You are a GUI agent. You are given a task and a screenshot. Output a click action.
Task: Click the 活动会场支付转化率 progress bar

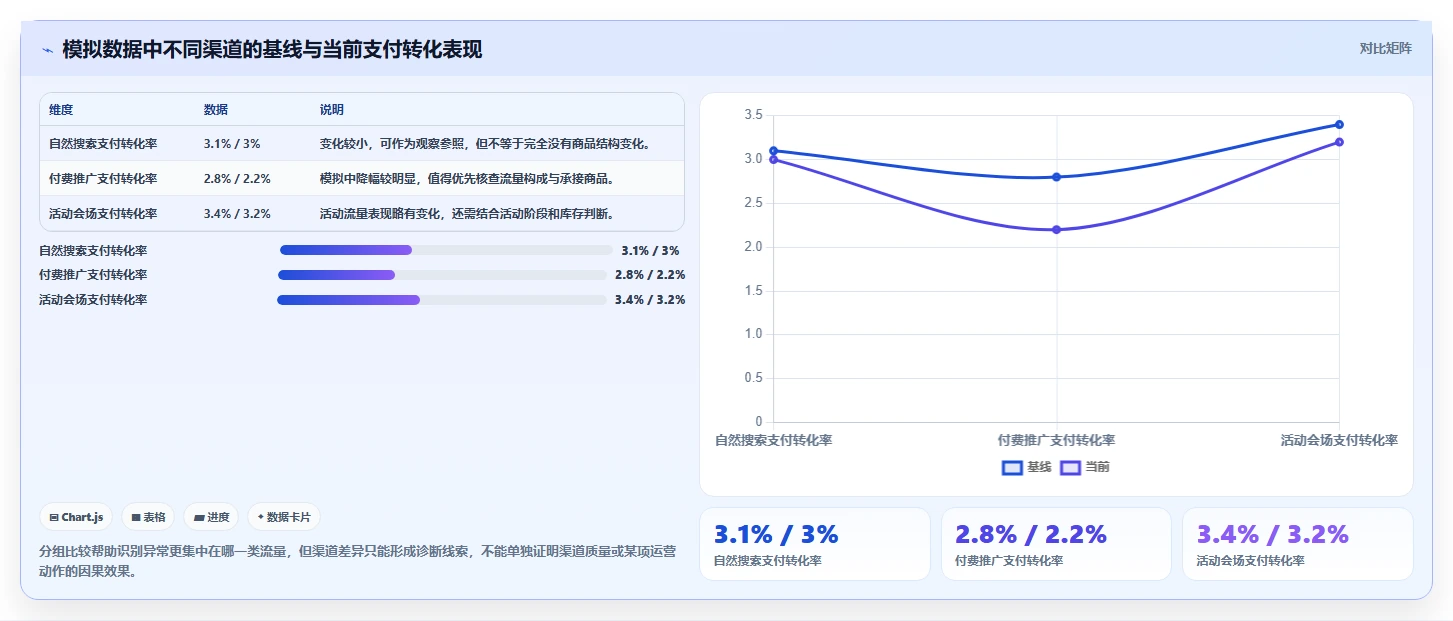pyautogui.click(x=442, y=300)
